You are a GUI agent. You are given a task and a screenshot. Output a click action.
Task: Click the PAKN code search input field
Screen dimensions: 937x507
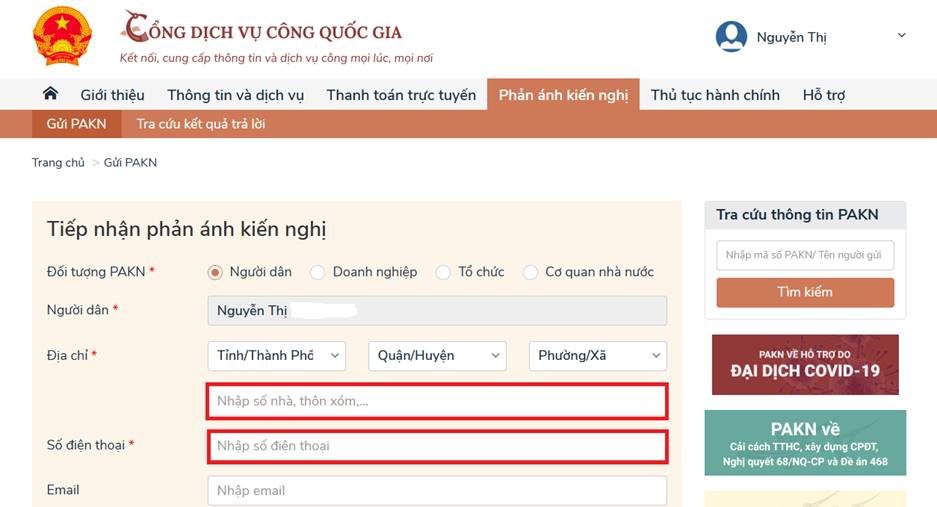pyautogui.click(x=805, y=255)
